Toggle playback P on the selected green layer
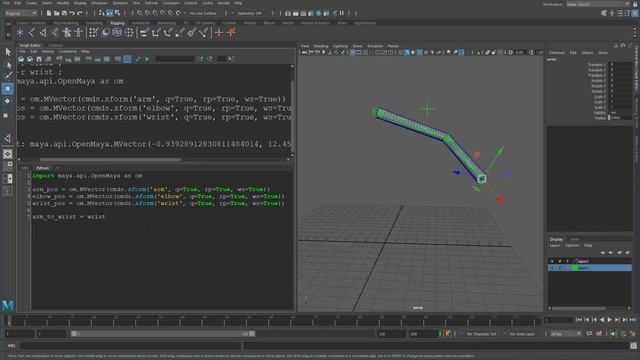640x360 pixels. click(x=560, y=268)
